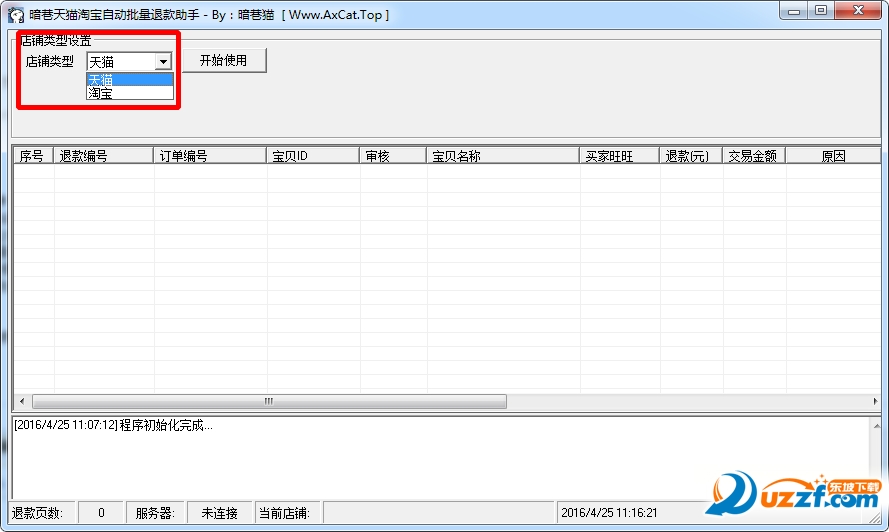Click the 店铺类型 label
Viewport: 889px width, 532px height.
[50, 61]
